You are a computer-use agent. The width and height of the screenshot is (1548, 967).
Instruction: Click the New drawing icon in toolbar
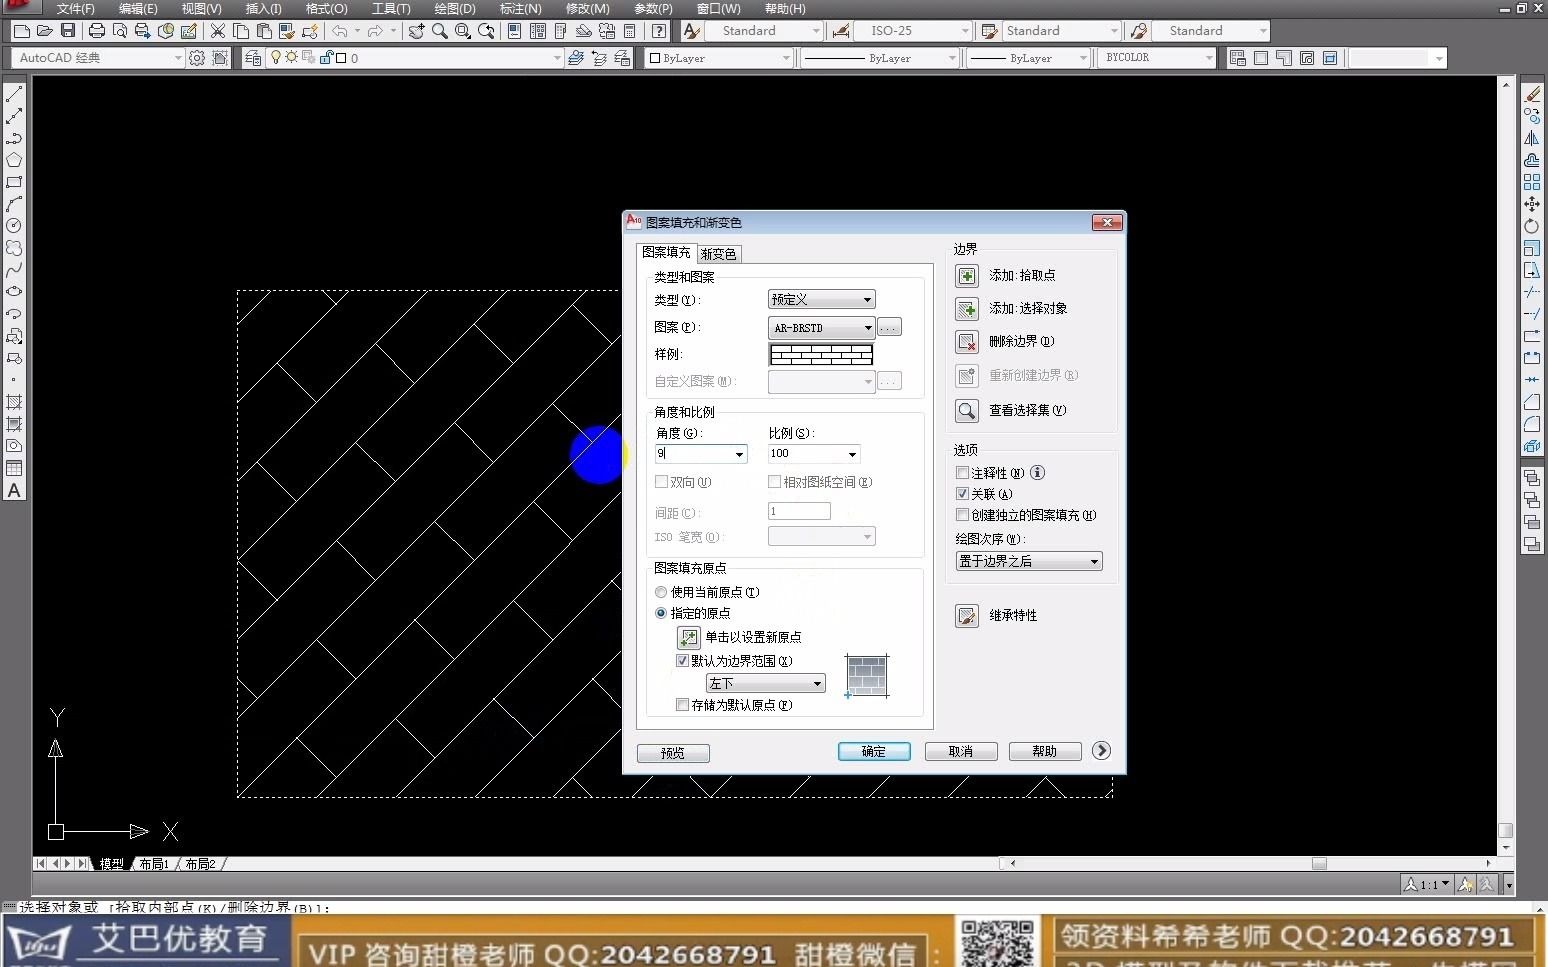21,31
